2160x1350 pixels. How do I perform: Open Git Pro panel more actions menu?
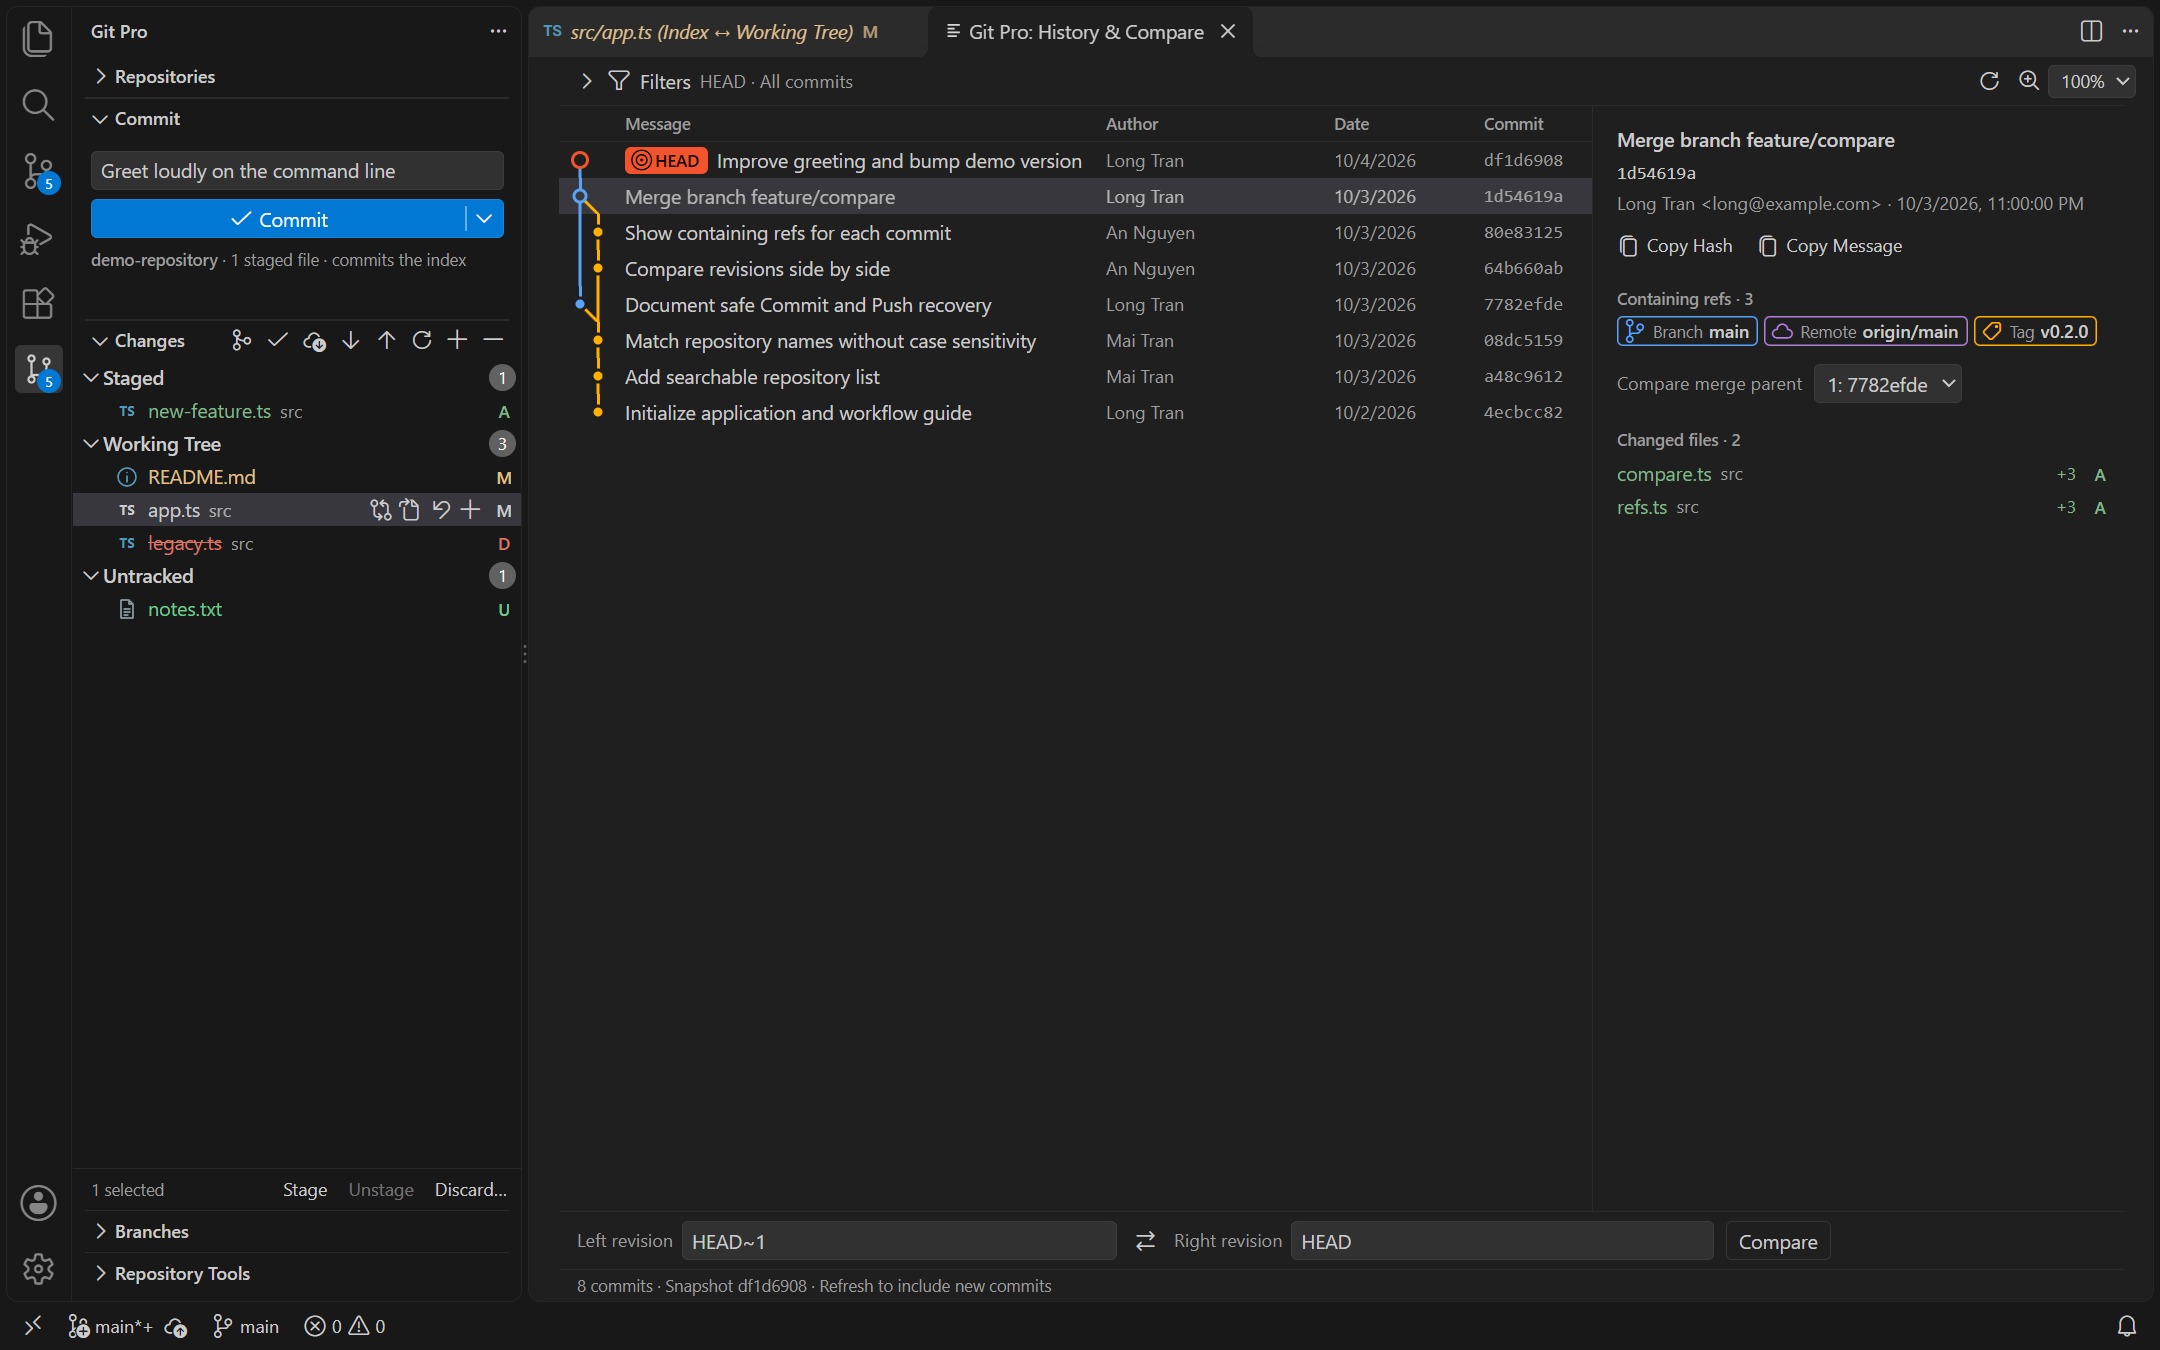point(498,31)
